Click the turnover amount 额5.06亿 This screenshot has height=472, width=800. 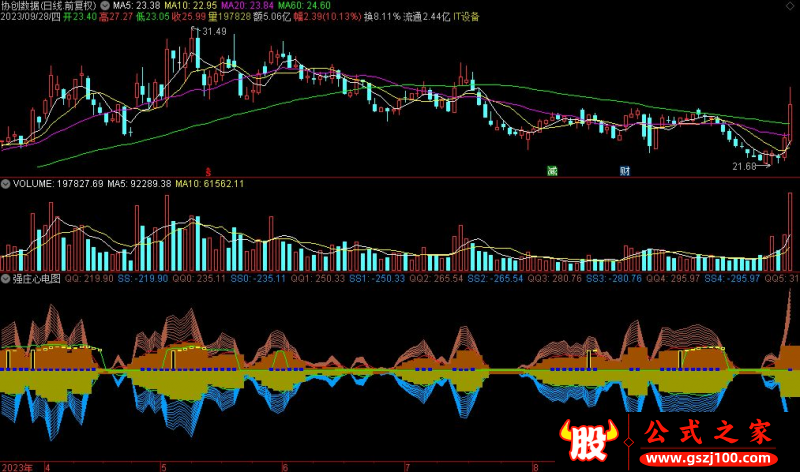pyautogui.click(x=272, y=17)
